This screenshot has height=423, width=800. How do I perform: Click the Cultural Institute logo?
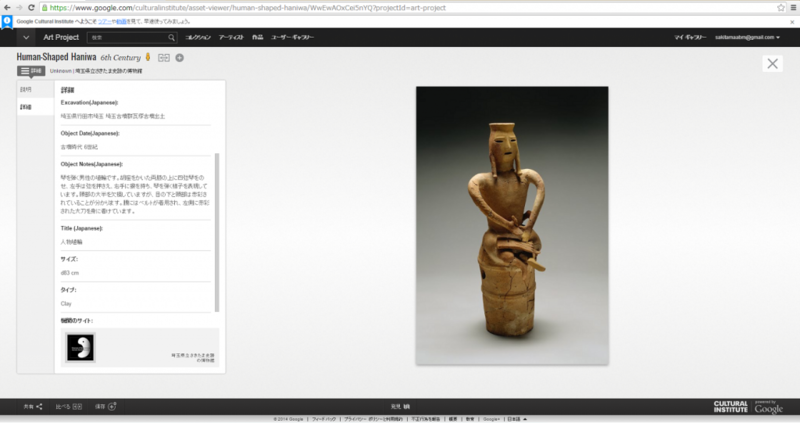click(x=731, y=407)
